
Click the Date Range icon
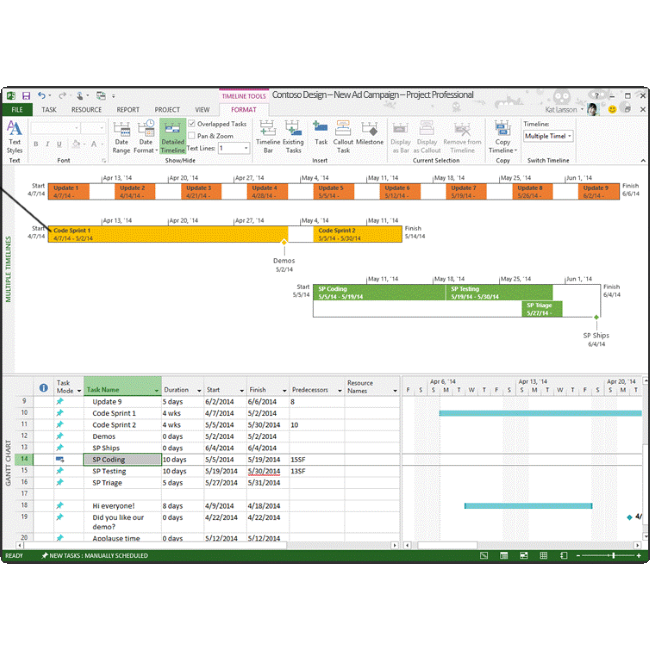[121, 137]
